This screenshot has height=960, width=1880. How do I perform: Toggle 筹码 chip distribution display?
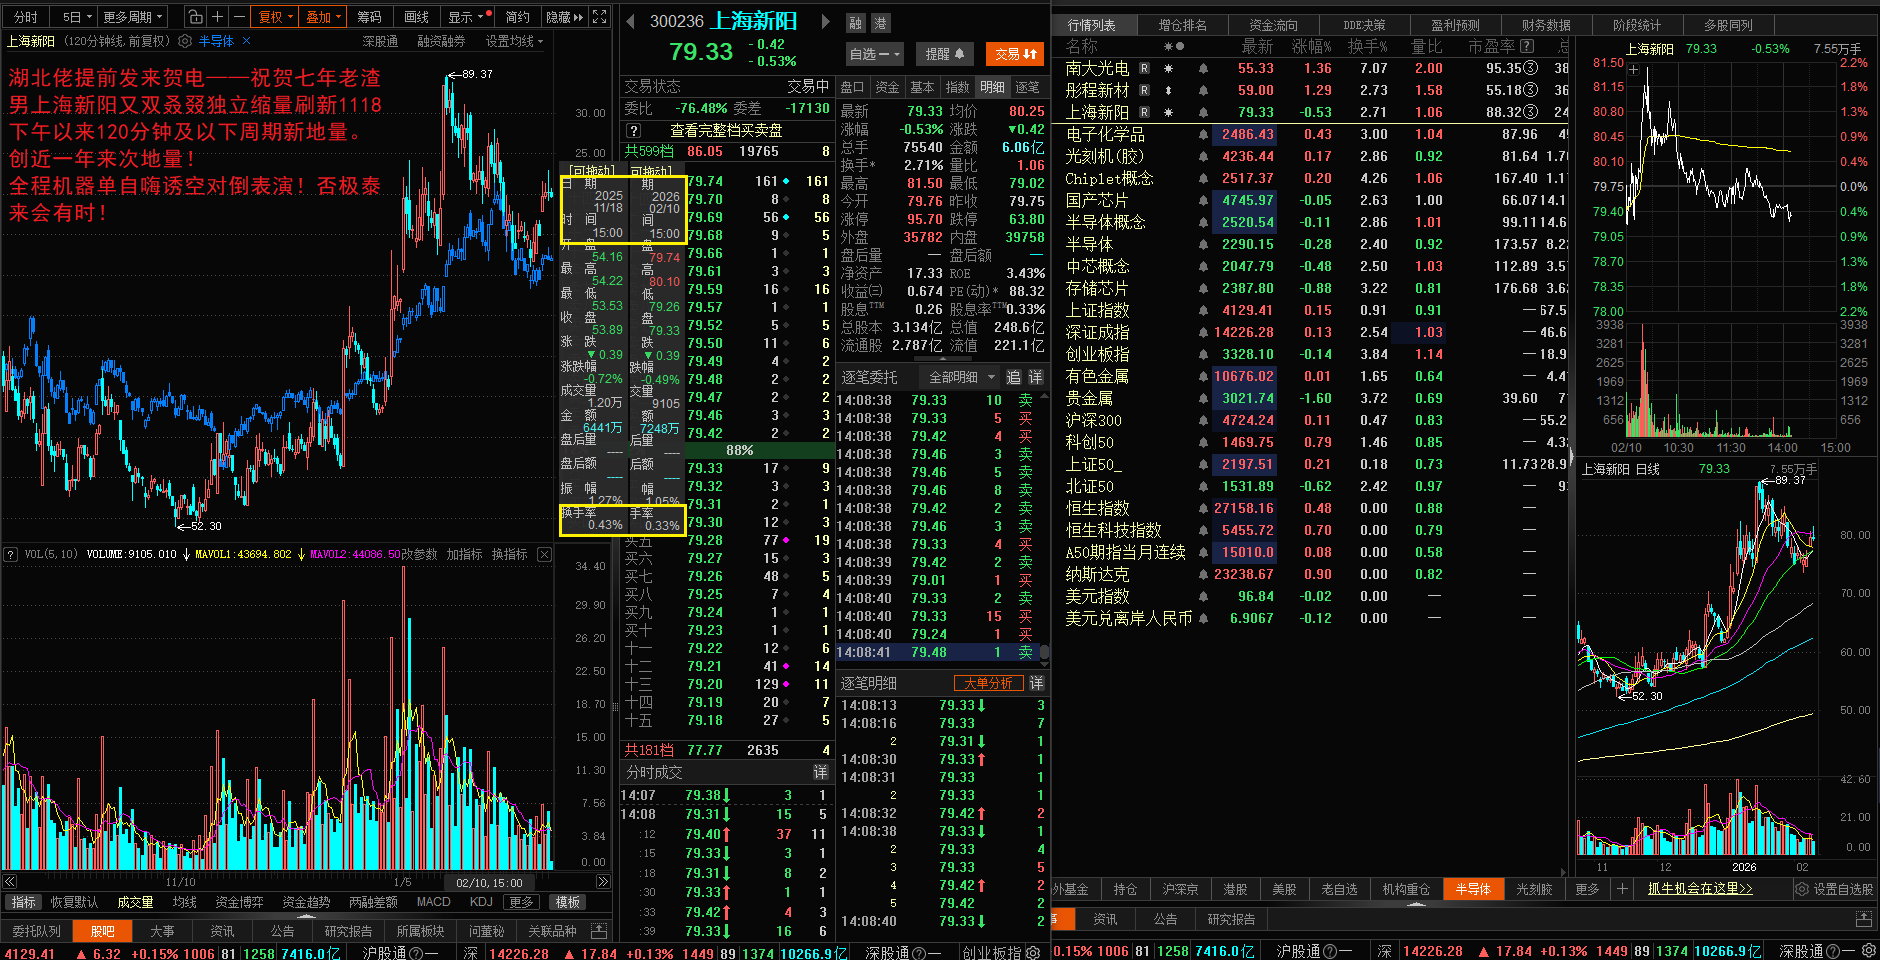coord(369,17)
